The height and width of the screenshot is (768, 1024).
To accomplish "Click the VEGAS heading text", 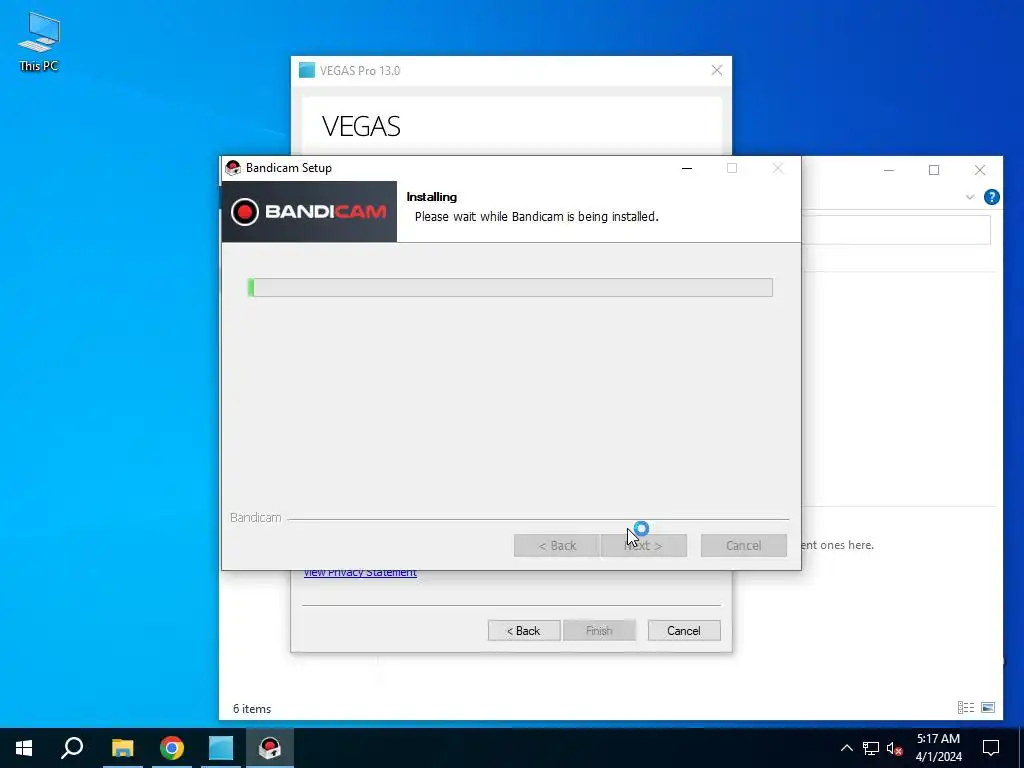I will pos(361,126).
